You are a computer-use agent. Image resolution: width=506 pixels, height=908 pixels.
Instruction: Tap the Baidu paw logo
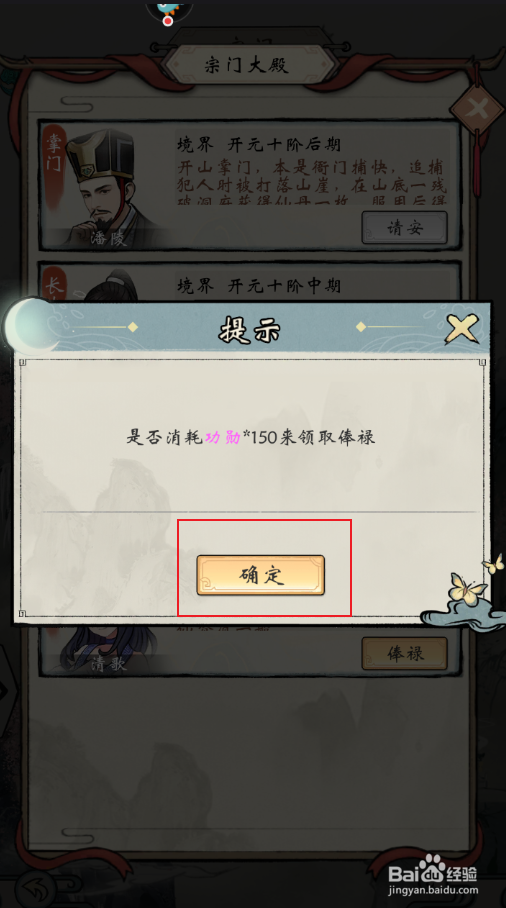(431, 870)
